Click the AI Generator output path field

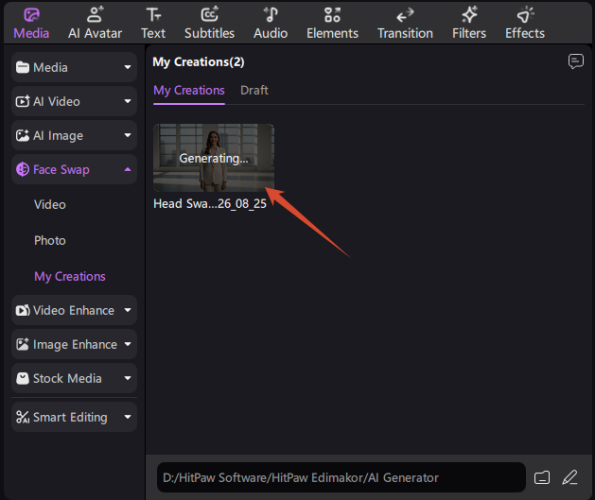click(x=341, y=477)
